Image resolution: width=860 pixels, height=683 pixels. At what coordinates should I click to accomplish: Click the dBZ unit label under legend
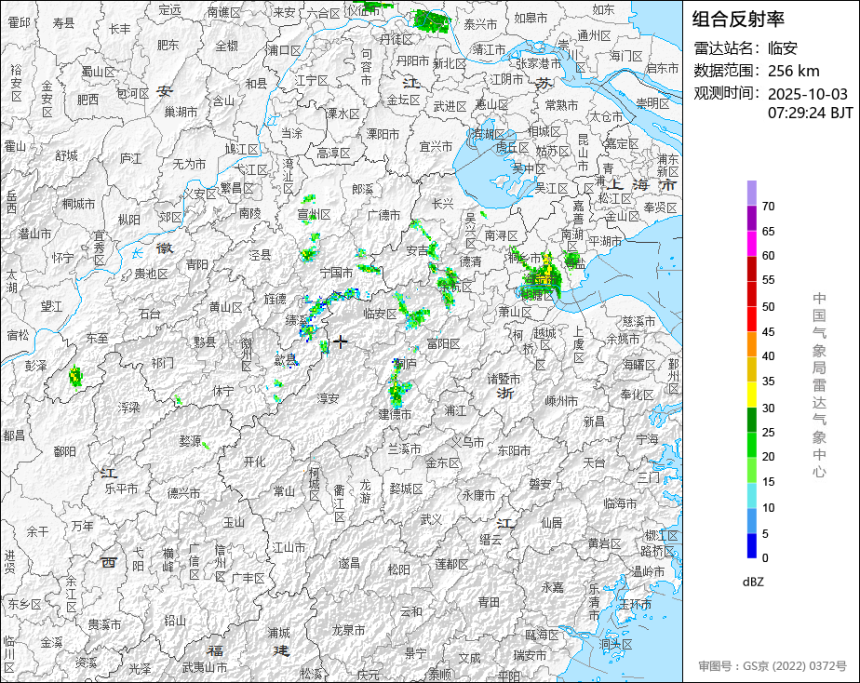(x=754, y=581)
